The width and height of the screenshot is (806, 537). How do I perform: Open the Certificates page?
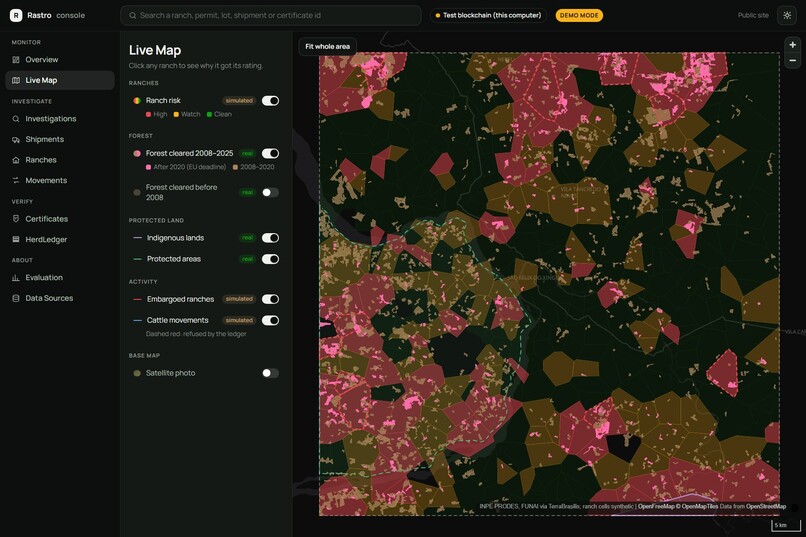click(60, 219)
